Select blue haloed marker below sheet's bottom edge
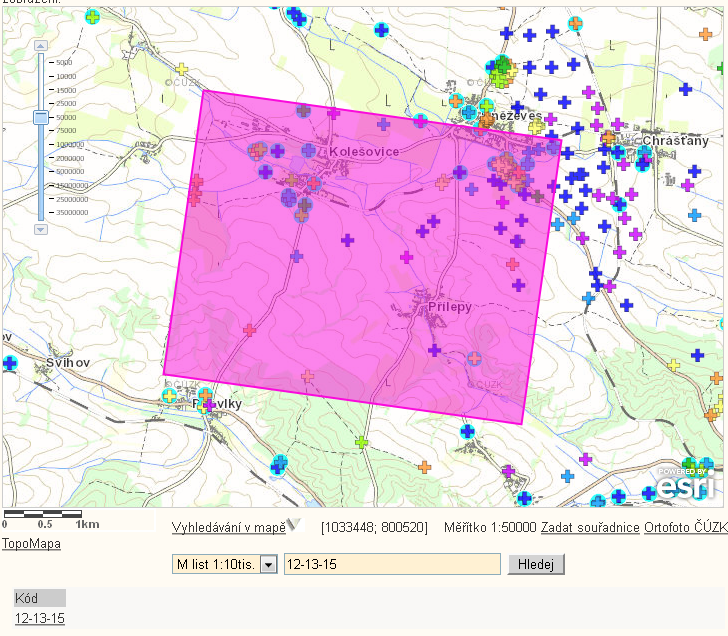 coord(468,432)
